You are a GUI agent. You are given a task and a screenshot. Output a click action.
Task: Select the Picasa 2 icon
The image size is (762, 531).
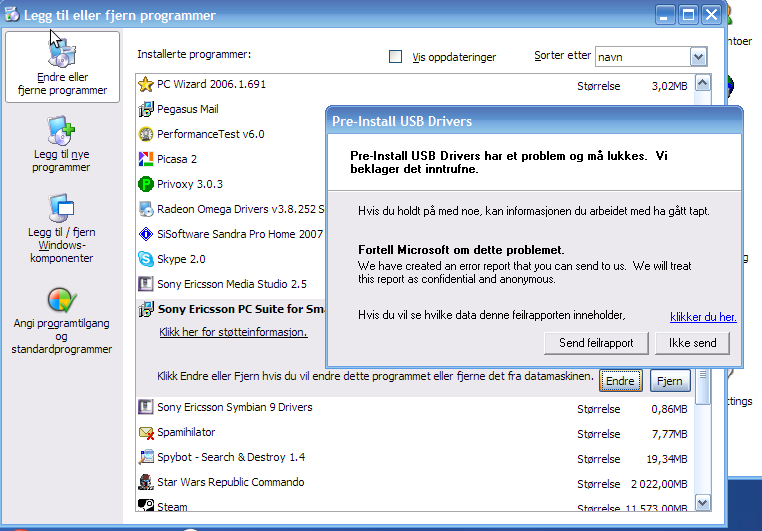pyautogui.click(x=146, y=159)
